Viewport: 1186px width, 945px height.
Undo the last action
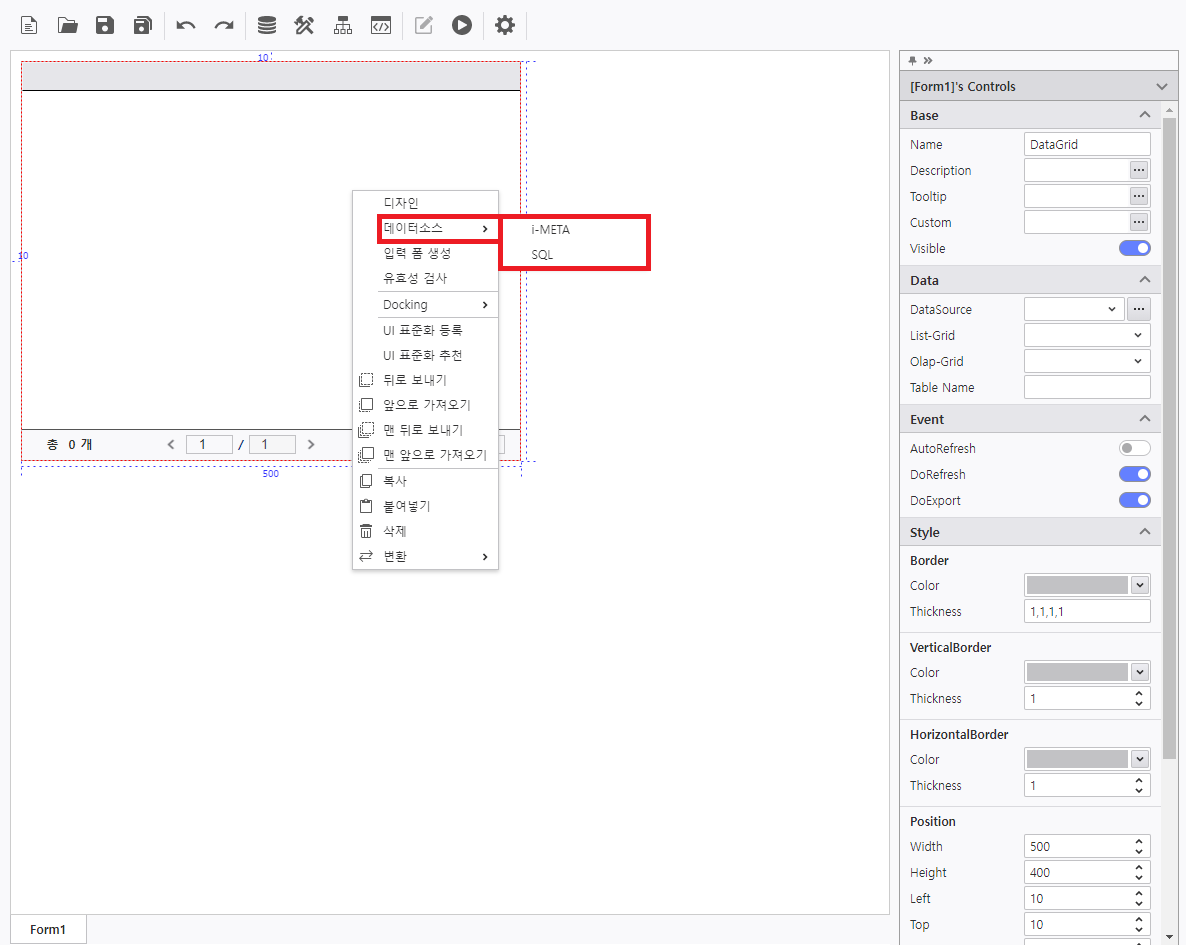pyautogui.click(x=186, y=25)
